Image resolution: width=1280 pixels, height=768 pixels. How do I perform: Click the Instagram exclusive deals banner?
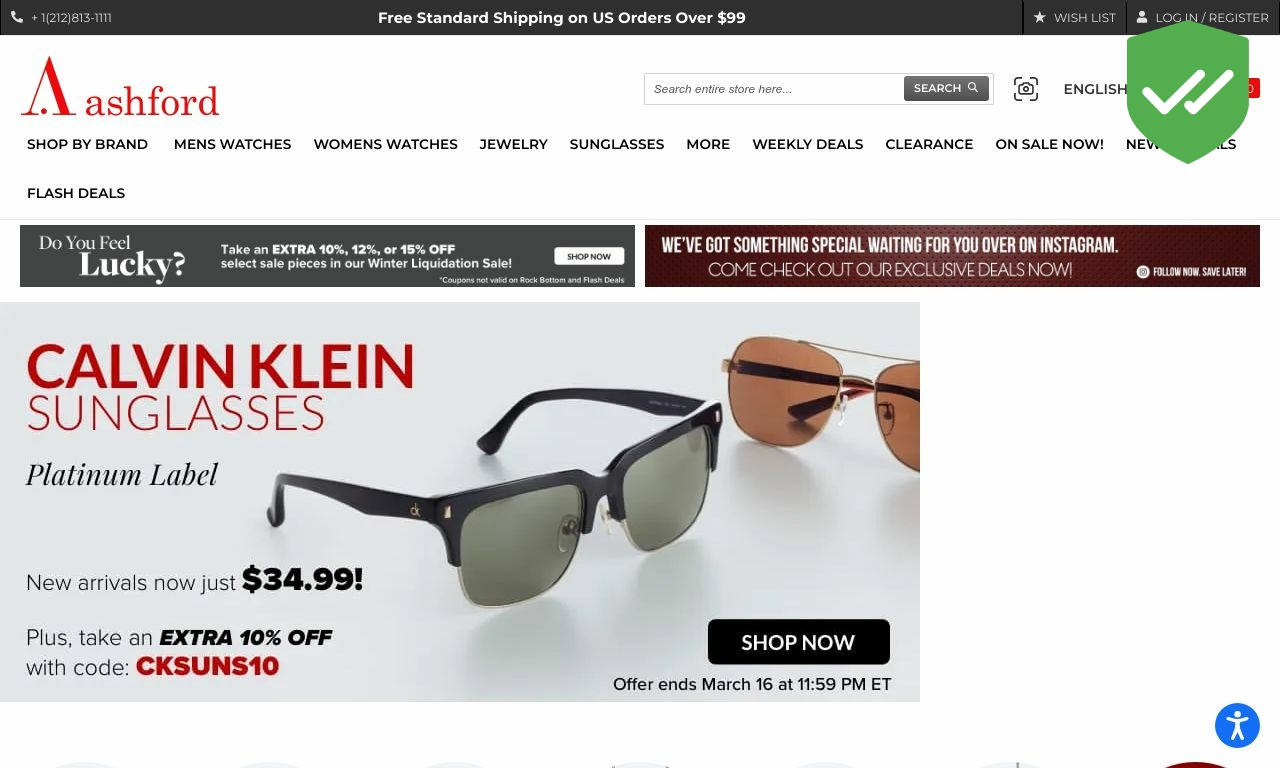point(952,256)
